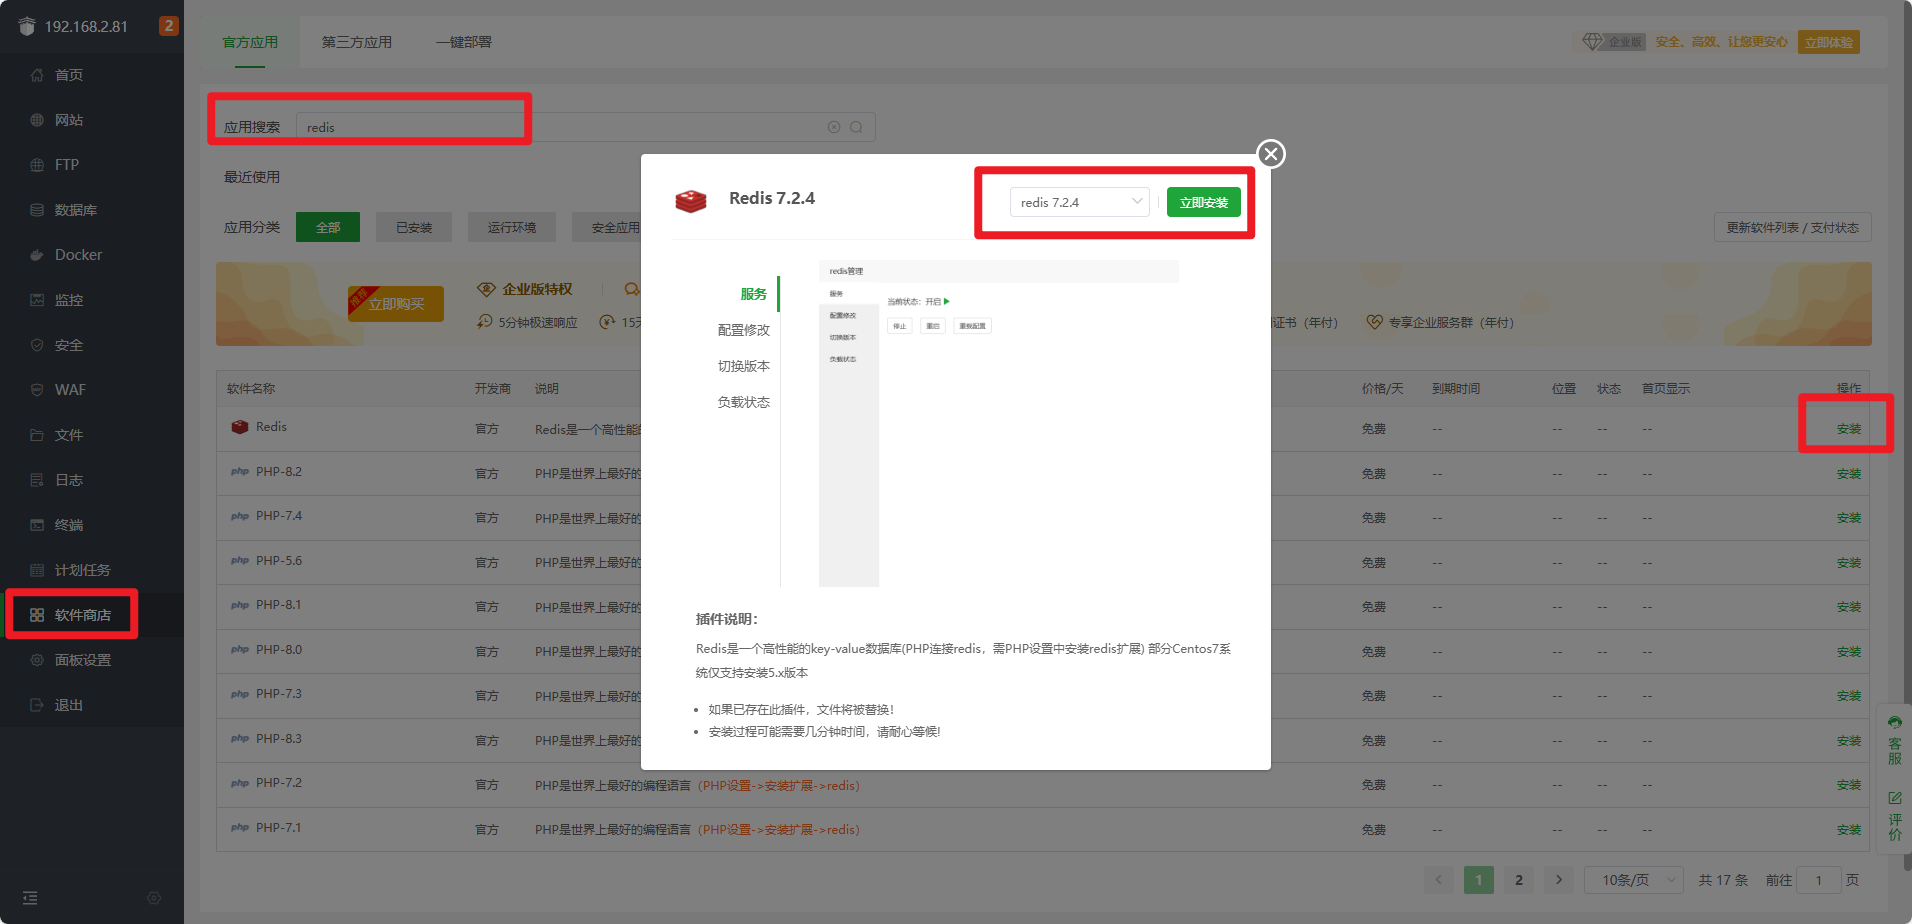Clear the search field with the x icon
The width and height of the screenshot is (1912, 924).
(834, 127)
